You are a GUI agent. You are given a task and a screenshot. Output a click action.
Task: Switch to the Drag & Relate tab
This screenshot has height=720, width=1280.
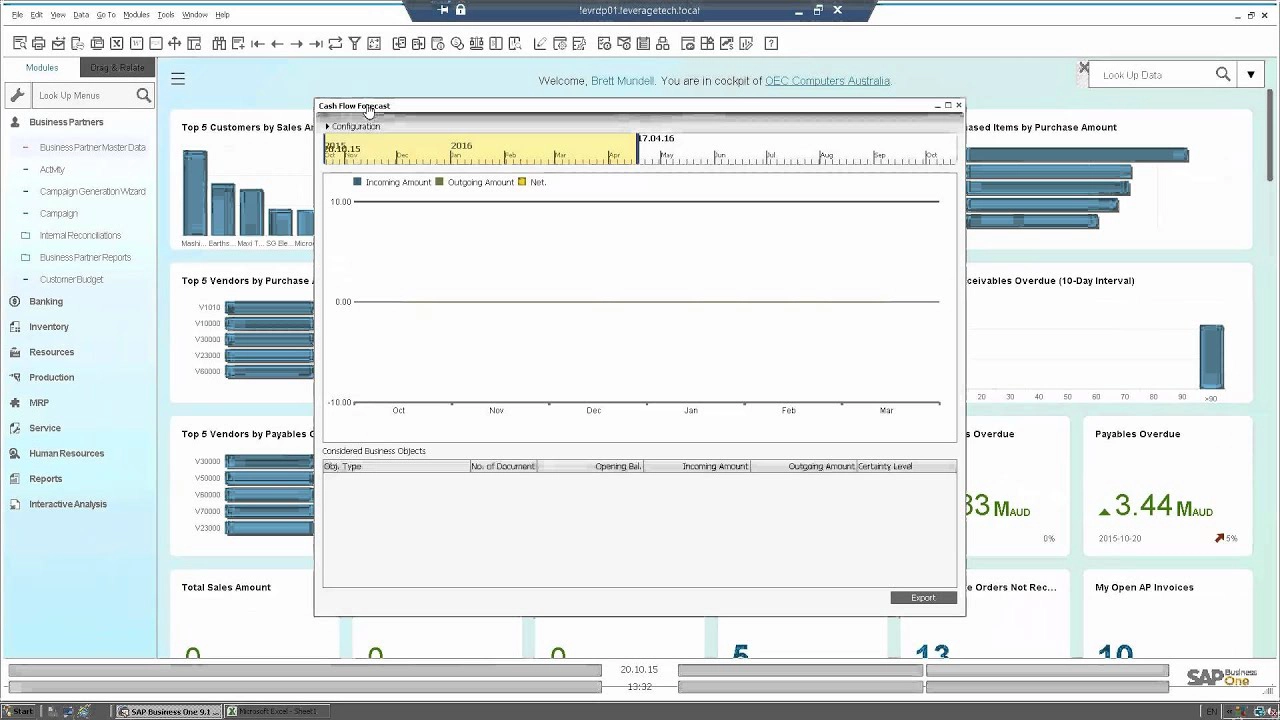[x=117, y=67]
